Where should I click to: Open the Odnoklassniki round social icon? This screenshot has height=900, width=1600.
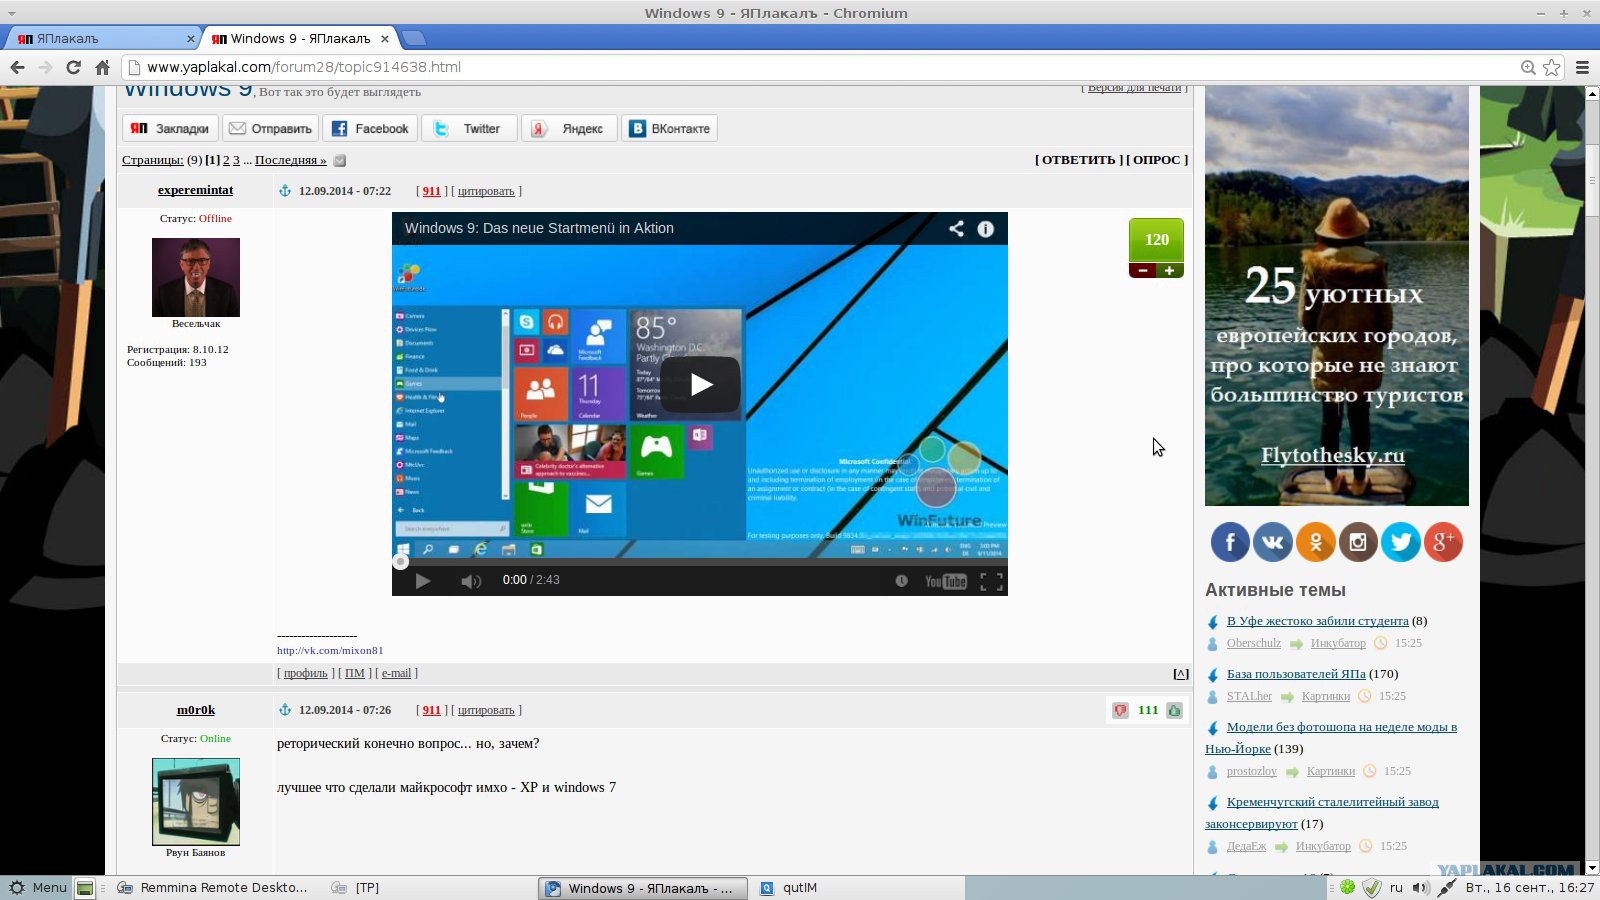click(1316, 542)
